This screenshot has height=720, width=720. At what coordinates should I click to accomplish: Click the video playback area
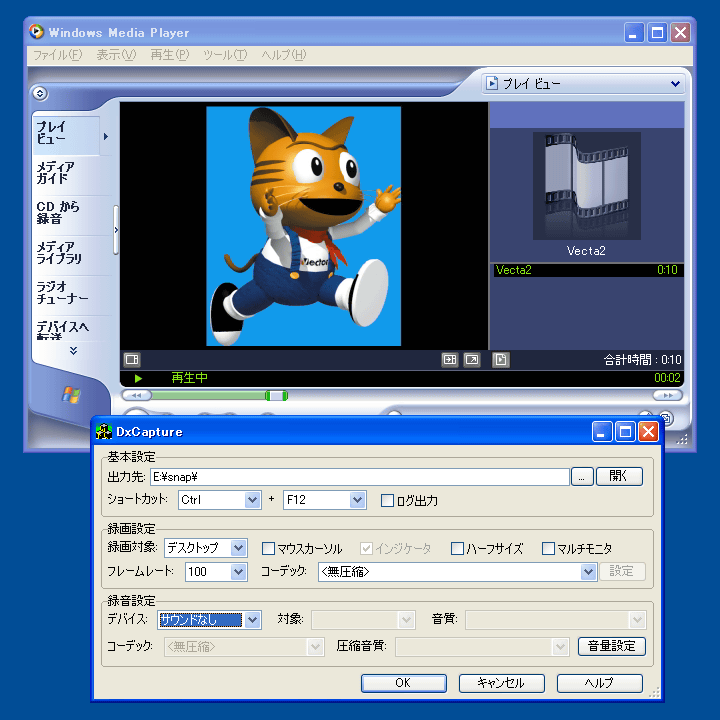(x=304, y=226)
